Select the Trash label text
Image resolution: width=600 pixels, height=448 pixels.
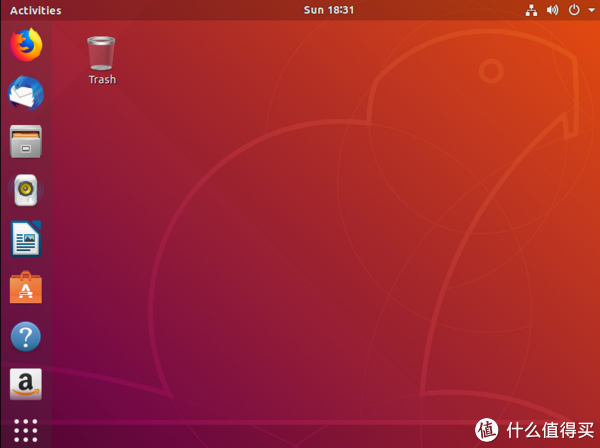(102, 80)
